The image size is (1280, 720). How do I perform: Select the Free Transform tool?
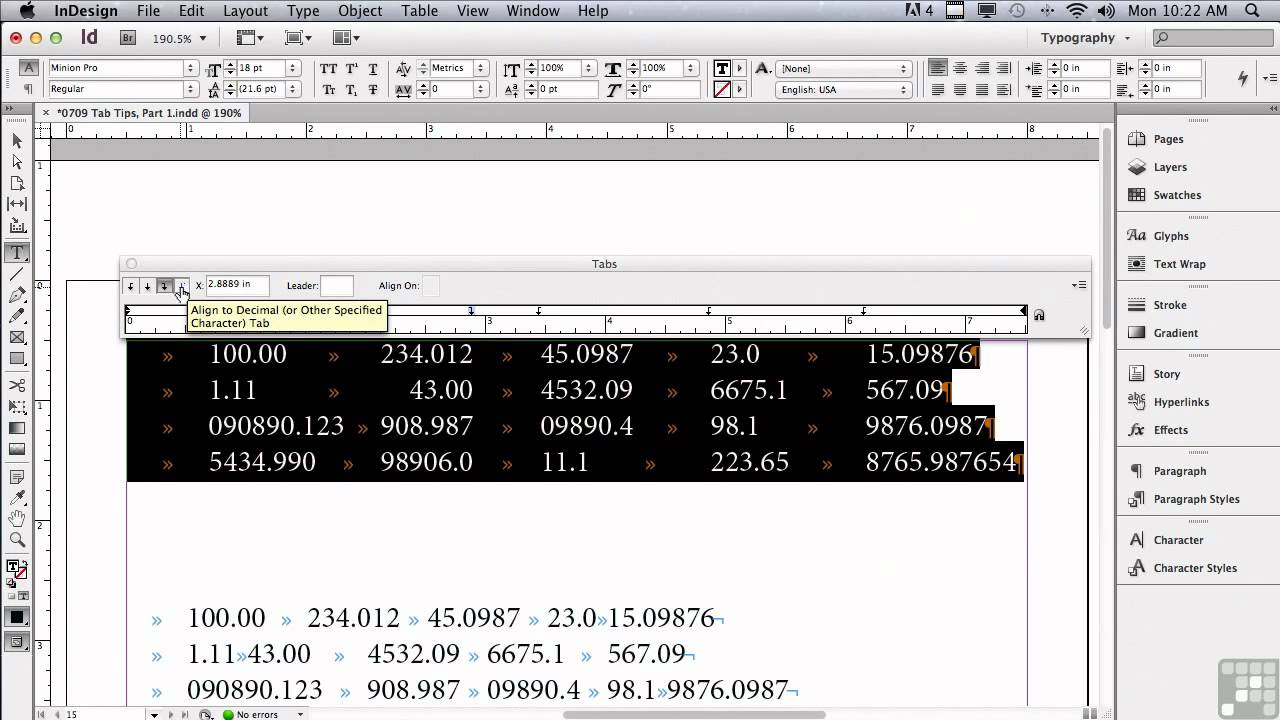click(17, 407)
